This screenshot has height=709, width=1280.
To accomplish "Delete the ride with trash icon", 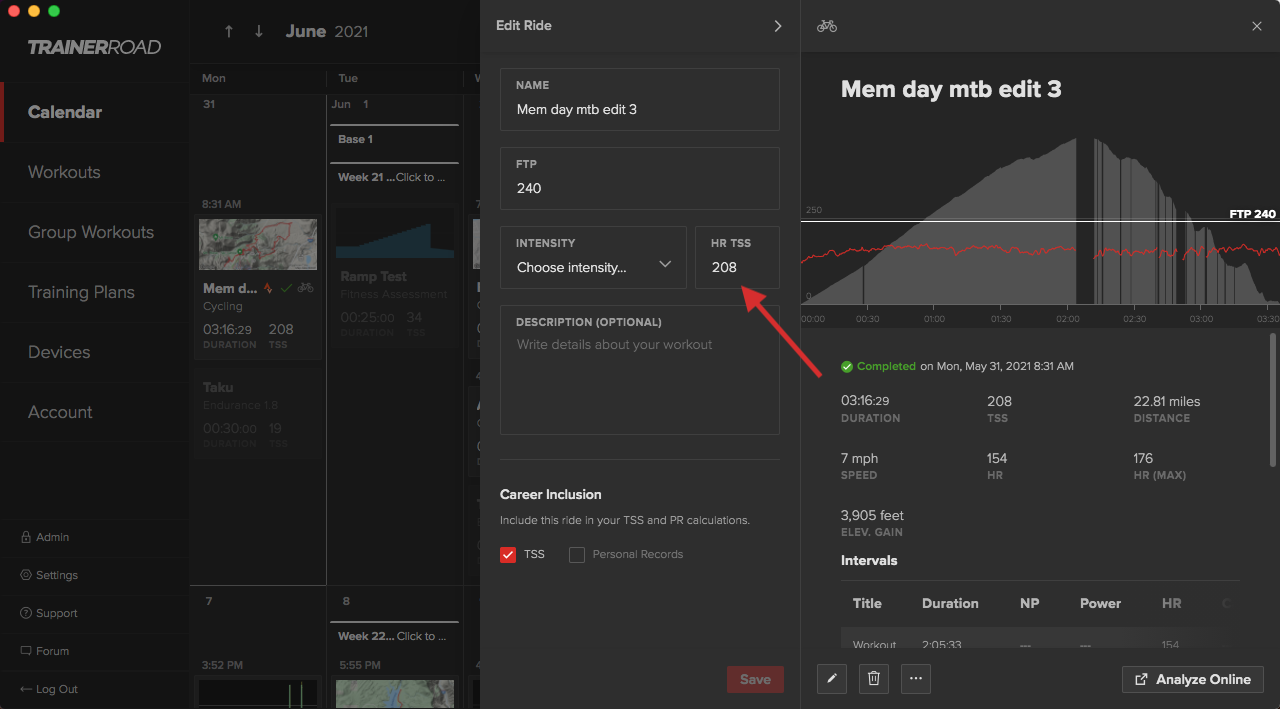I will (874, 679).
